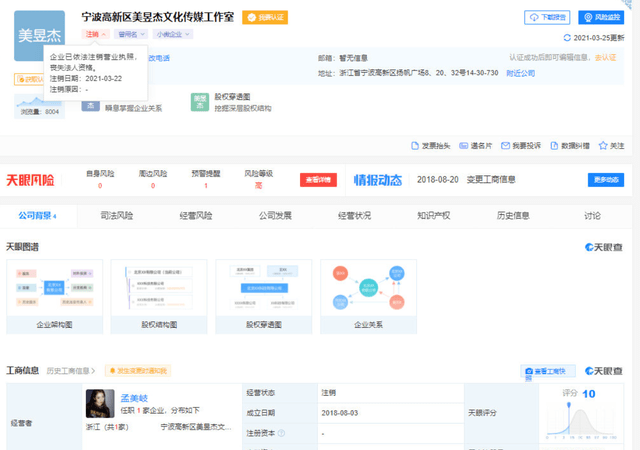Screen dimensions: 640x450
Task: Switch to the 司法风险 tab
Action: pyautogui.click(x=117, y=215)
